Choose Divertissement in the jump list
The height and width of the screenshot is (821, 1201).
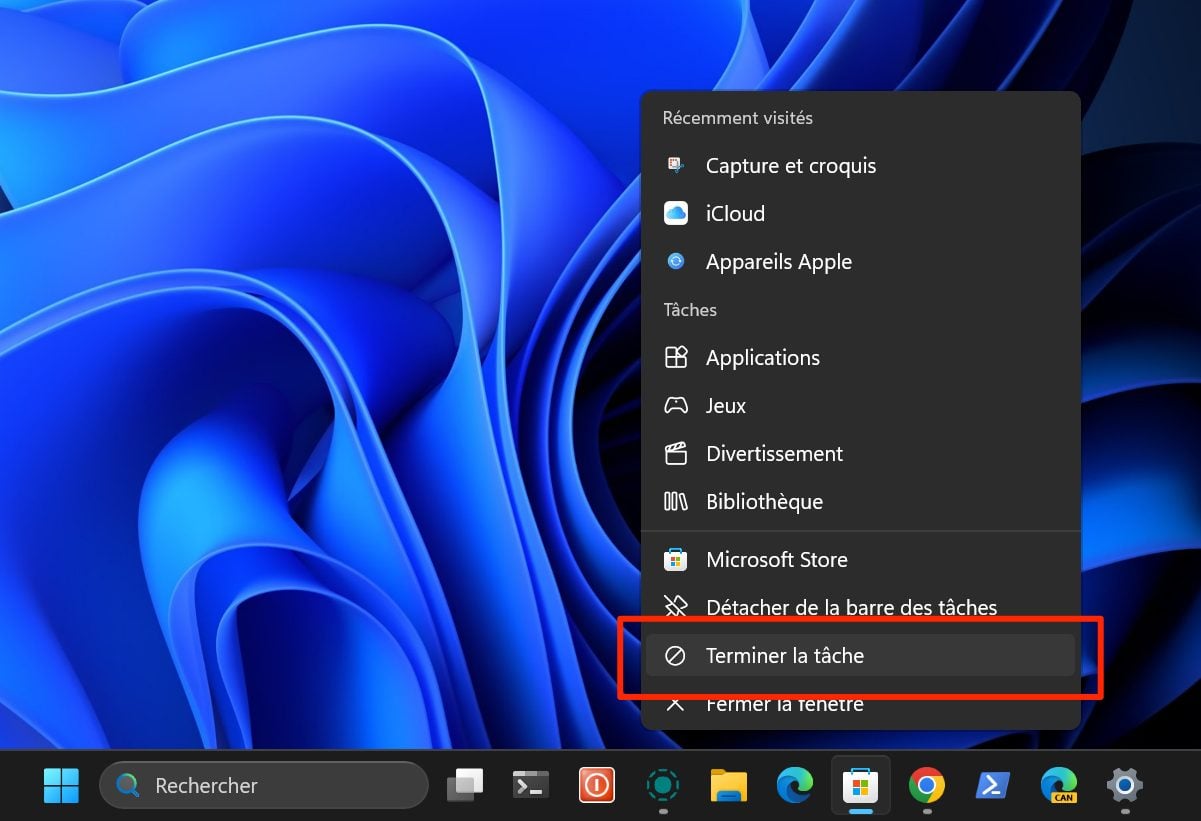click(x=860, y=454)
